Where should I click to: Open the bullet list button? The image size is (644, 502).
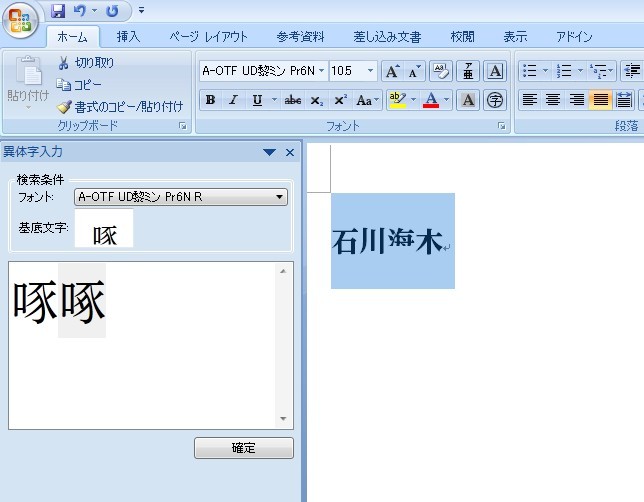coord(529,71)
